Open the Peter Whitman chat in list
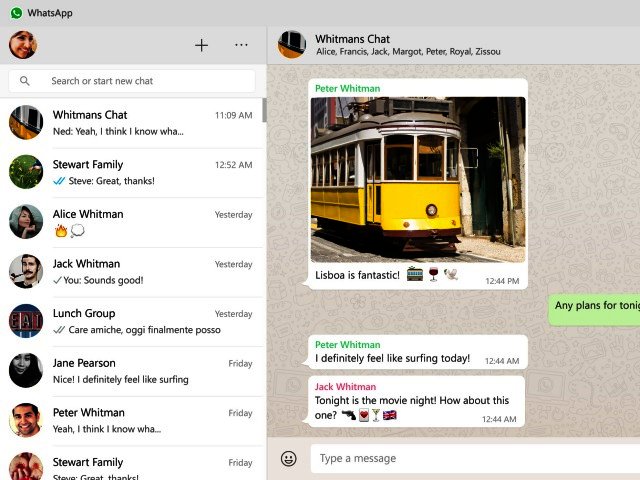Viewport: 640px width, 480px height. (x=133, y=421)
